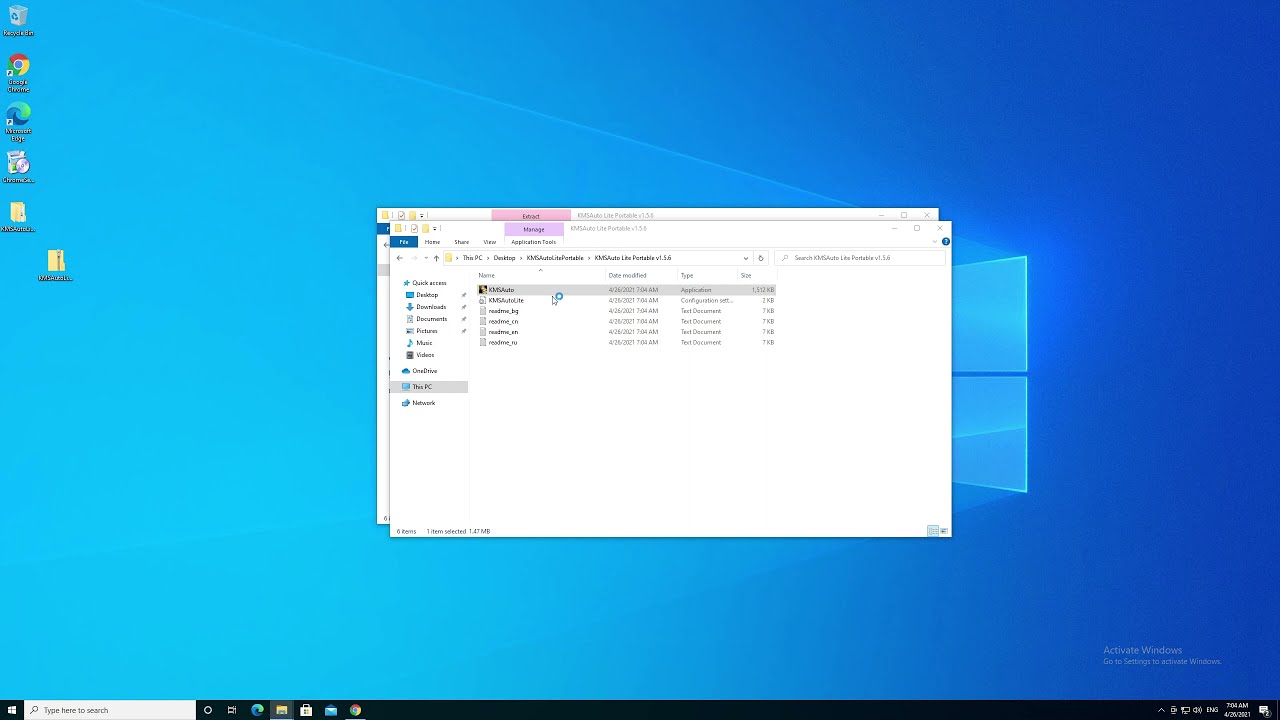This screenshot has height=720, width=1280.
Task: Select the readme_en text document
Action: (626, 332)
